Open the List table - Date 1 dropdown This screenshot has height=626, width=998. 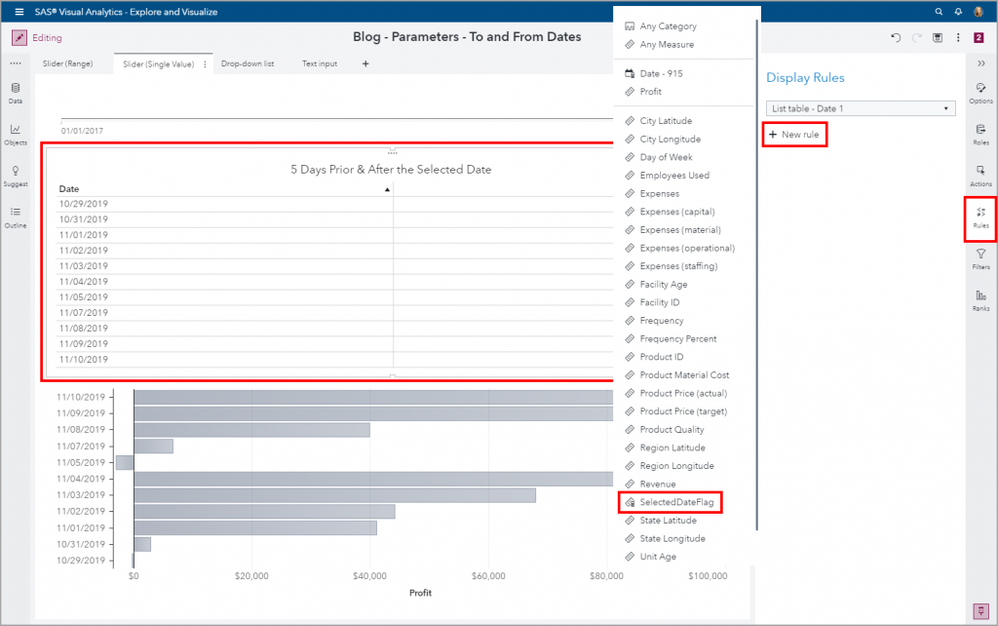(x=861, y=108)
